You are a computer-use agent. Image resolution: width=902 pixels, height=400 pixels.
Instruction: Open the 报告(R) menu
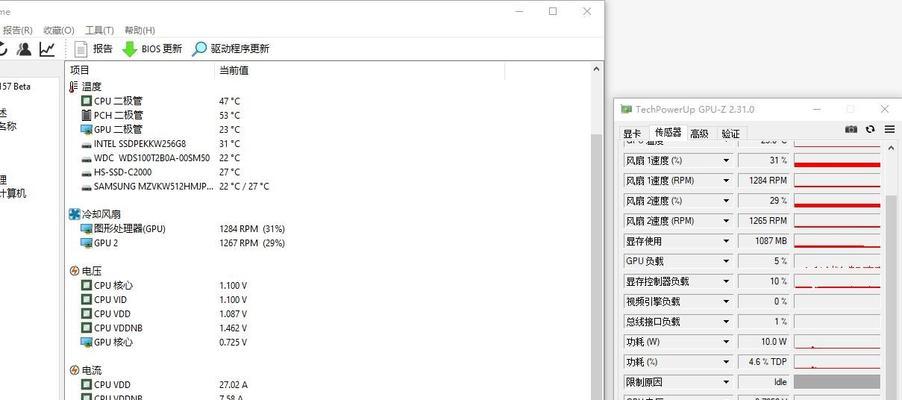[17, 30]
